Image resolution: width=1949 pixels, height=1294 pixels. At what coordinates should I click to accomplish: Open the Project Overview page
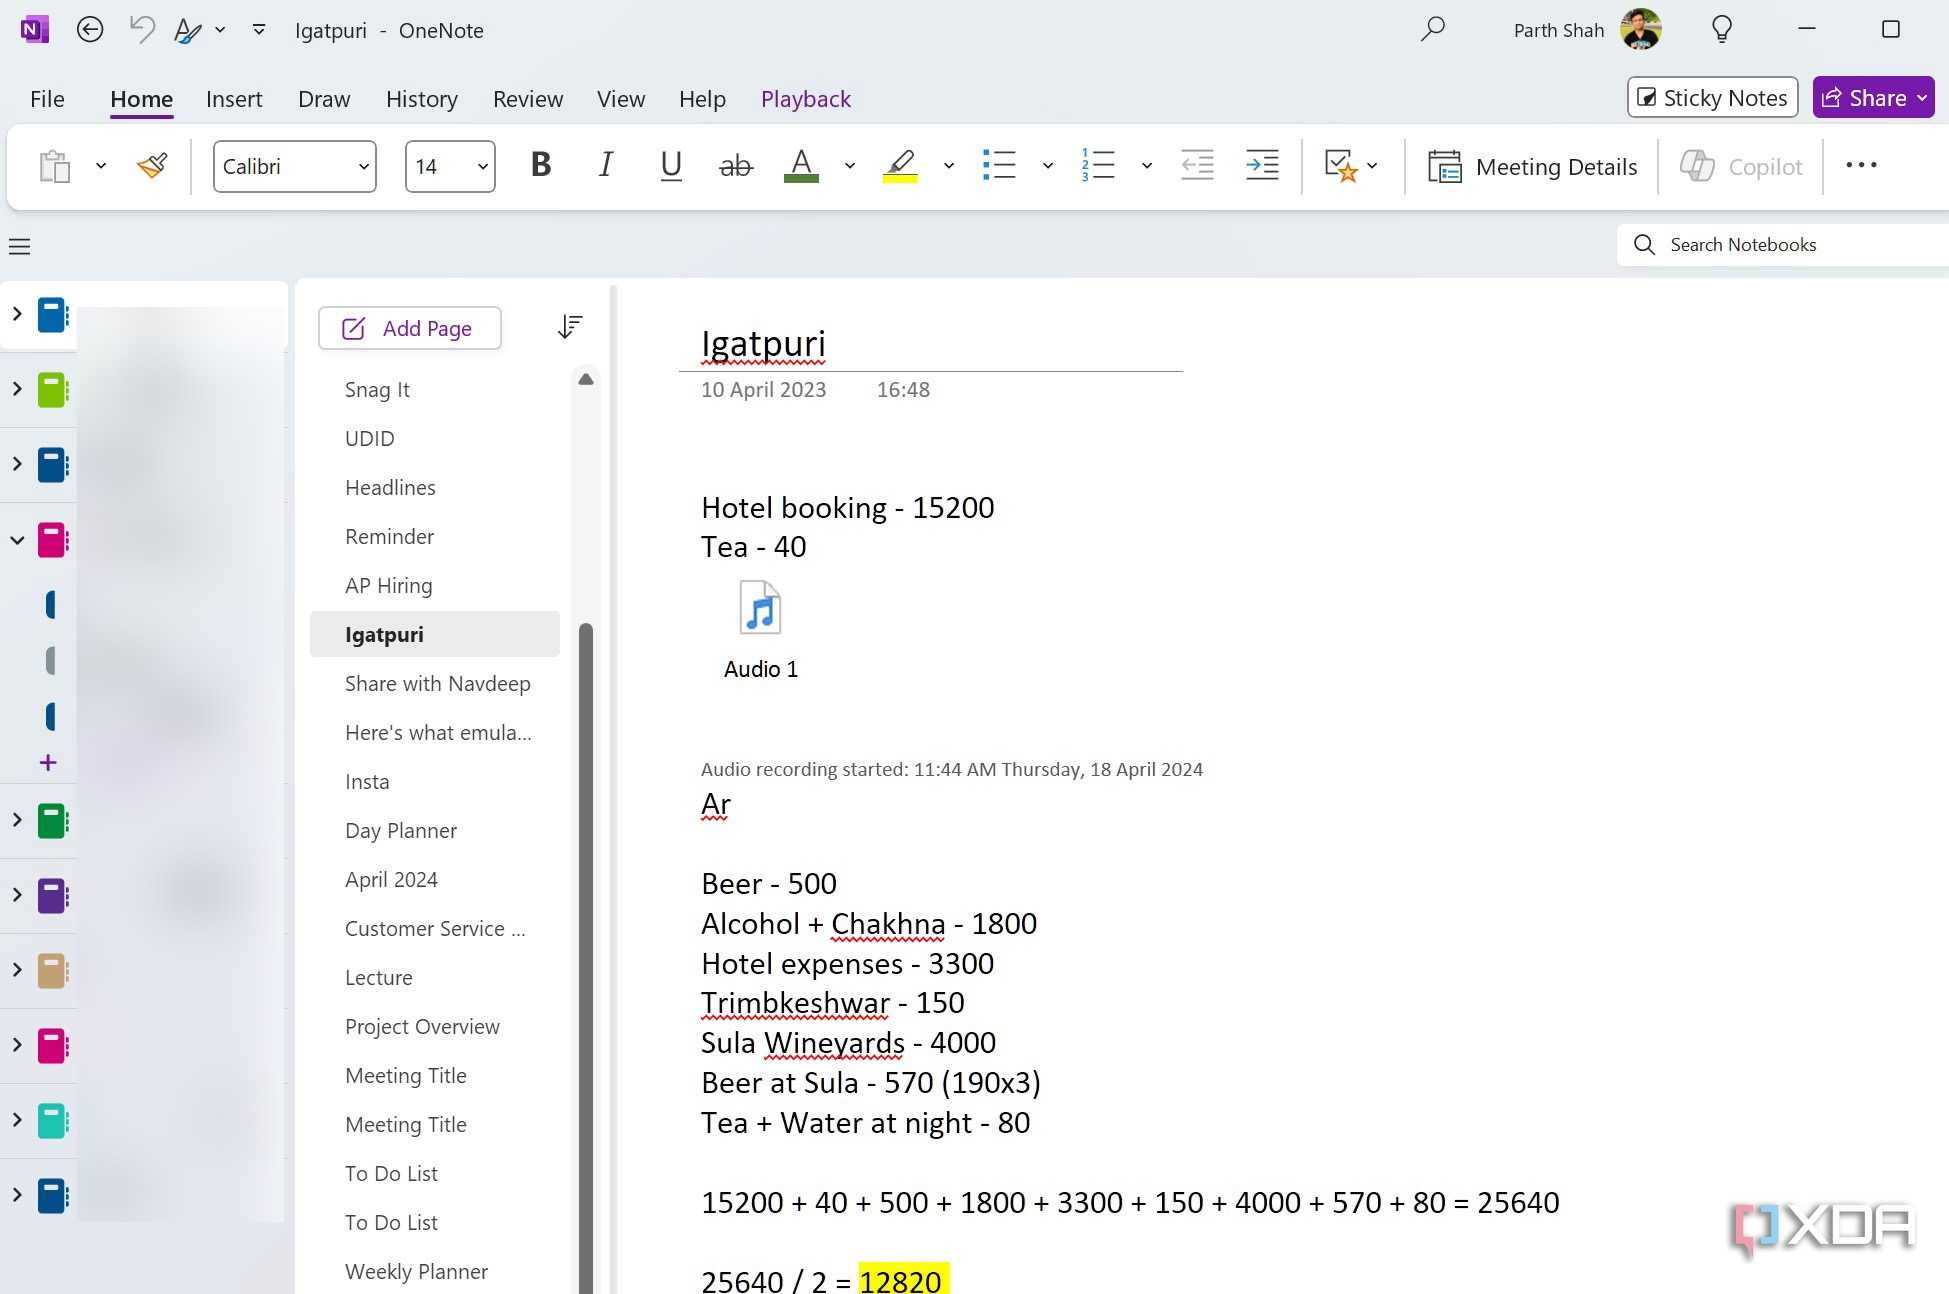point(435,1026)
